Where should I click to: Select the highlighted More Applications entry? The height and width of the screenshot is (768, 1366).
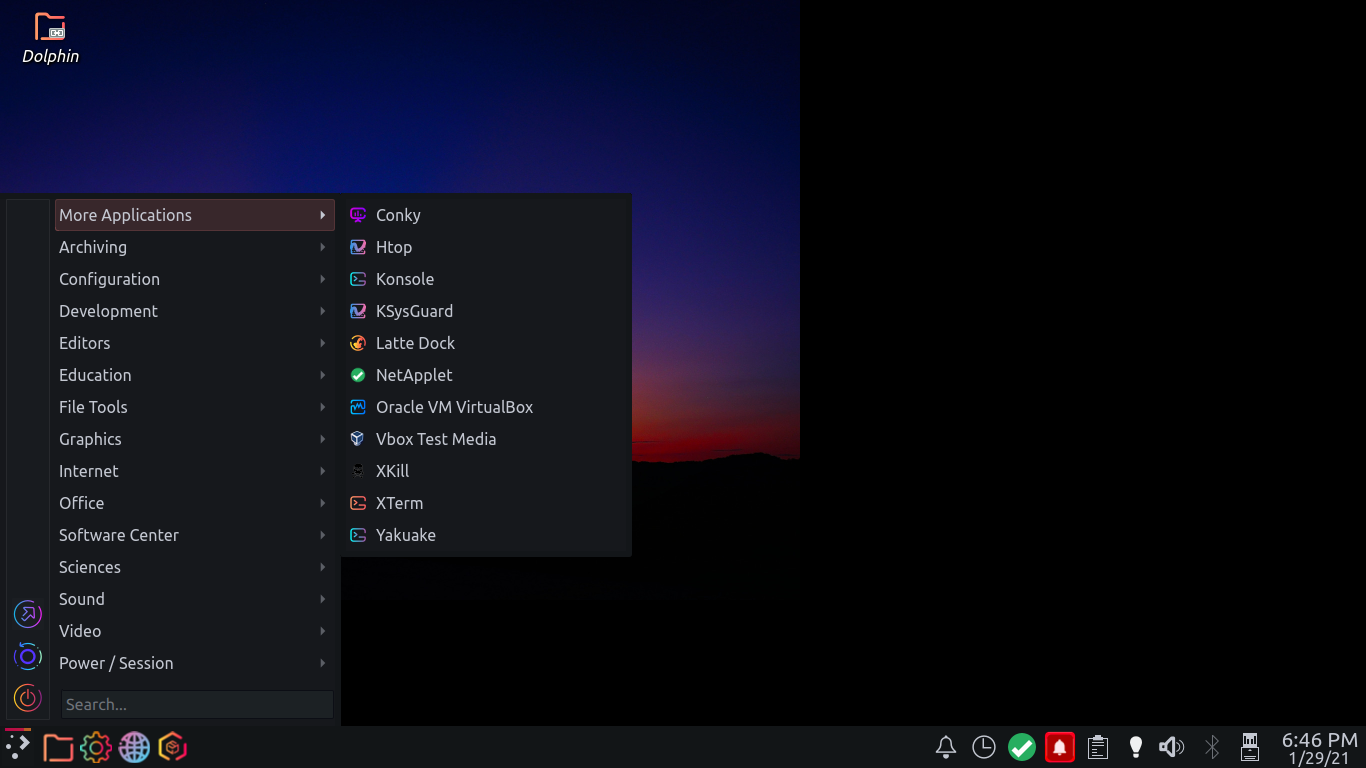click(194, 215)
